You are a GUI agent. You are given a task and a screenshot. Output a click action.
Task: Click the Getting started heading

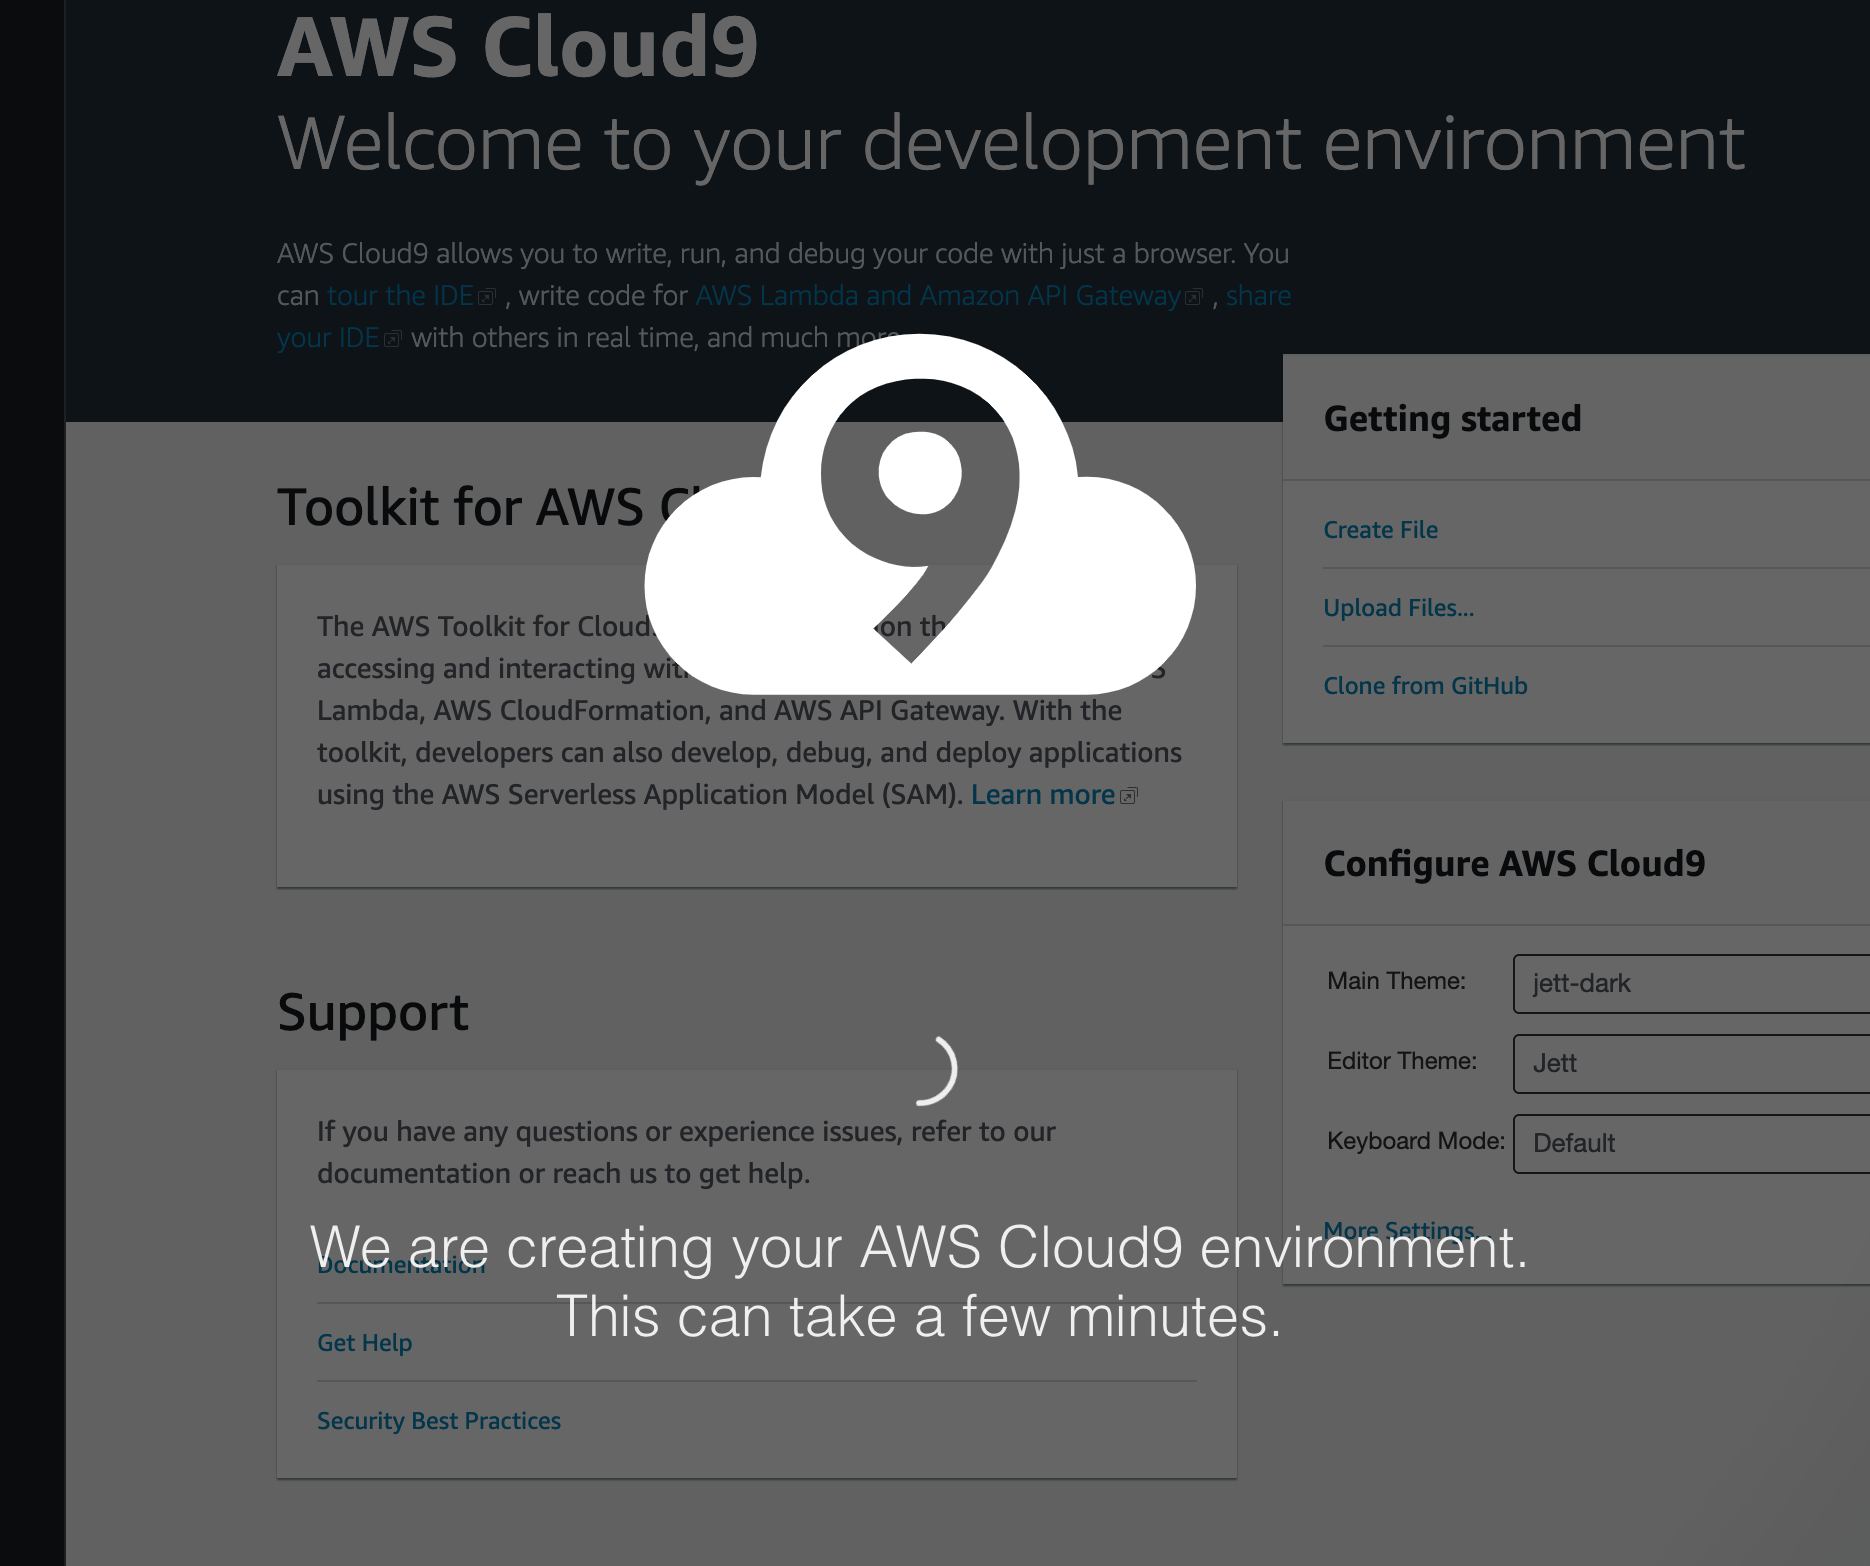(x=1452, y=419)
